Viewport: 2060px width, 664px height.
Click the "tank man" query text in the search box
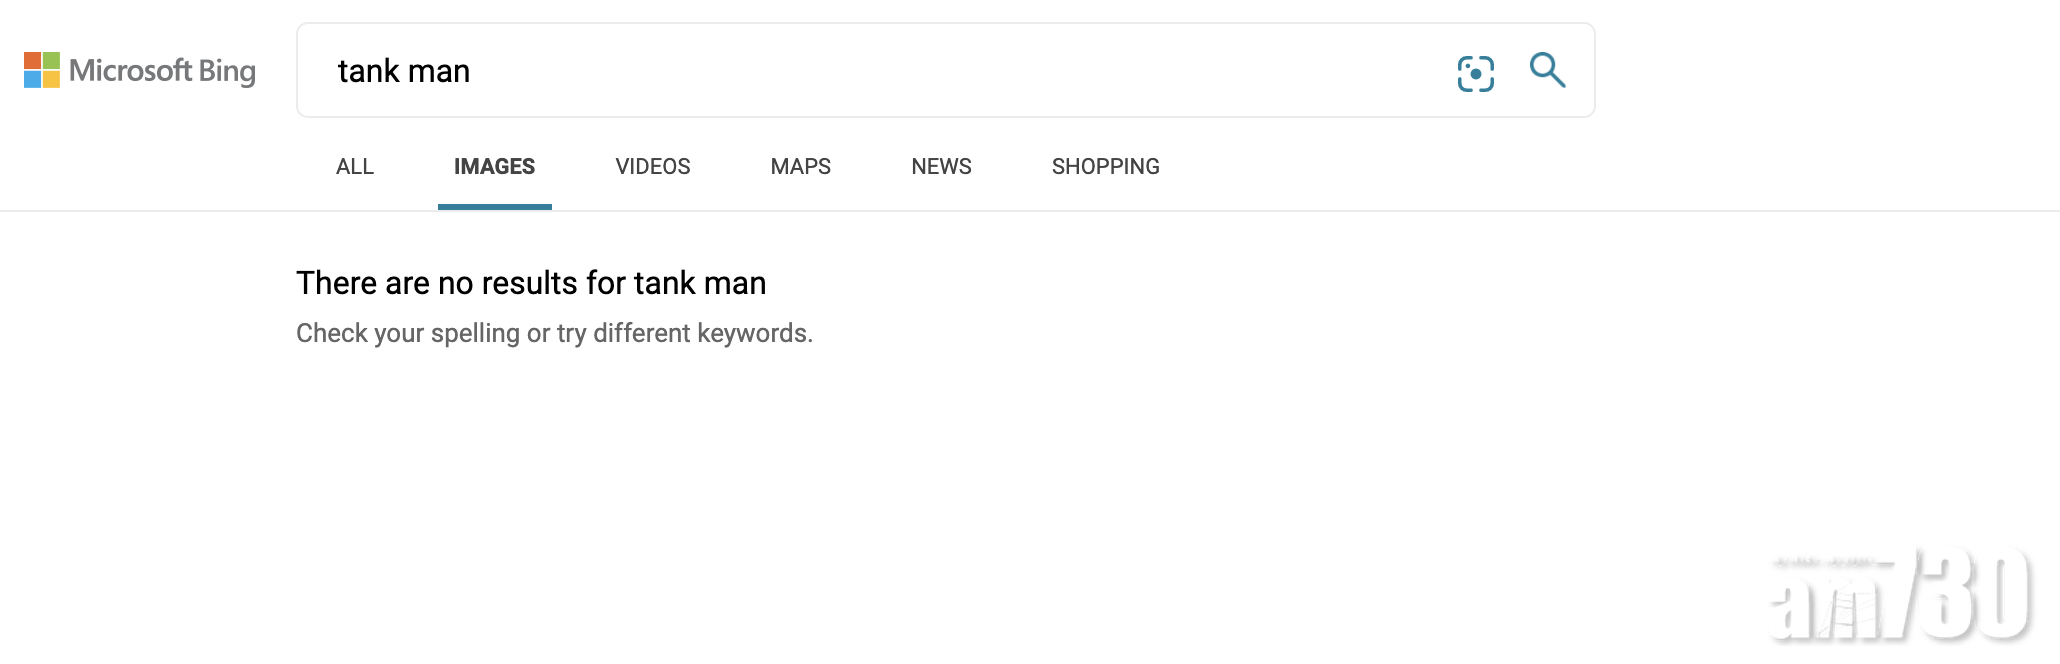point(404,71)
